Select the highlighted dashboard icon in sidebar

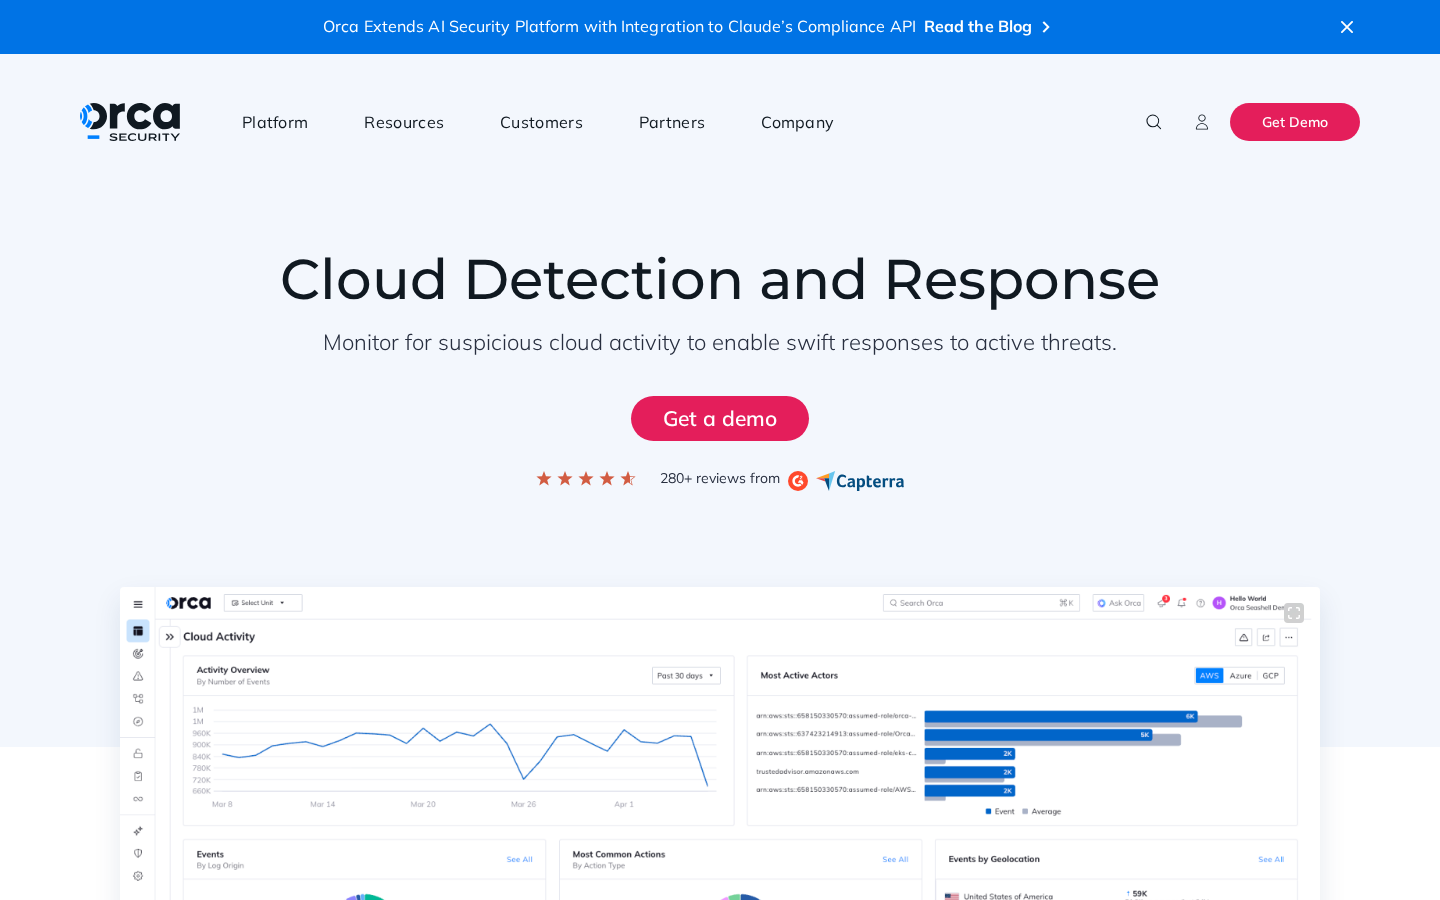tap(138, 631)
